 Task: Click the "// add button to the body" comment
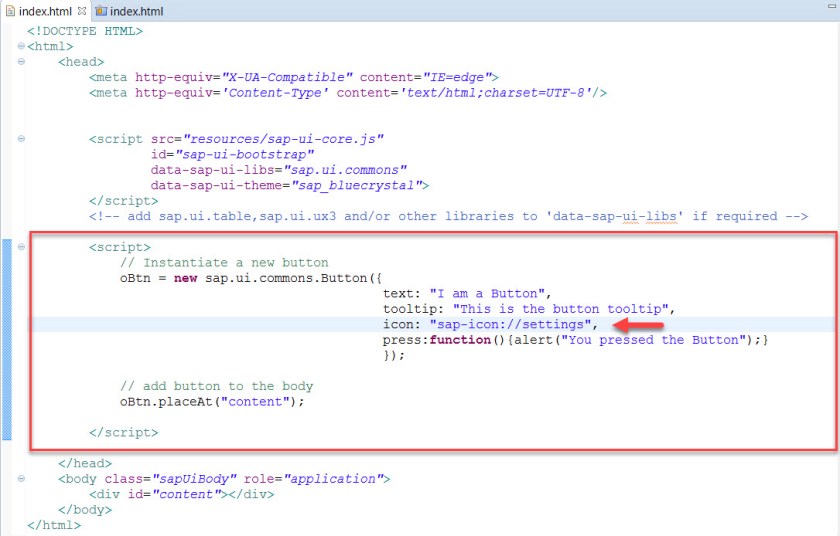click(x=216, y=386)
